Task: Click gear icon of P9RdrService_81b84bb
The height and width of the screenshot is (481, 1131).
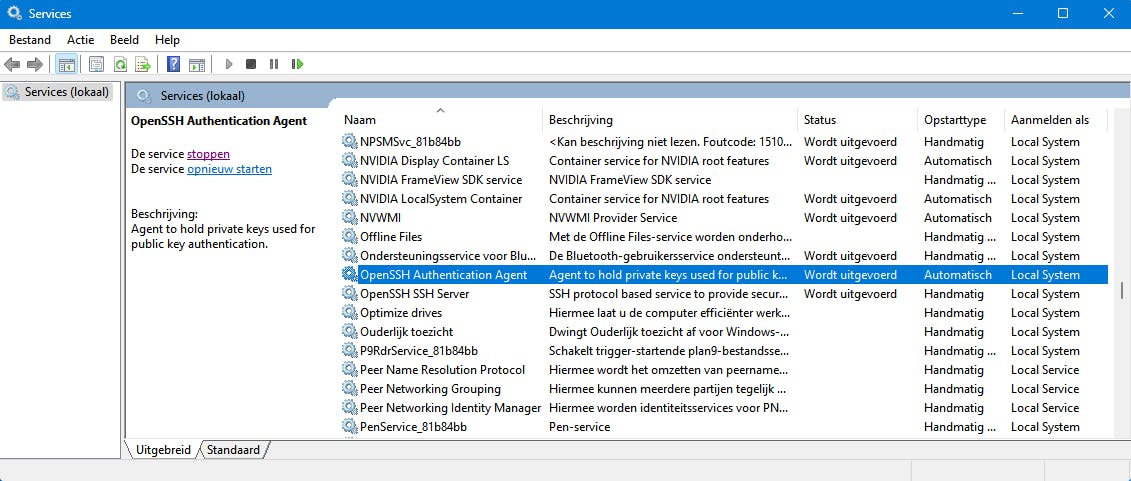Action: pyautogui.click(x=349, y=350)
